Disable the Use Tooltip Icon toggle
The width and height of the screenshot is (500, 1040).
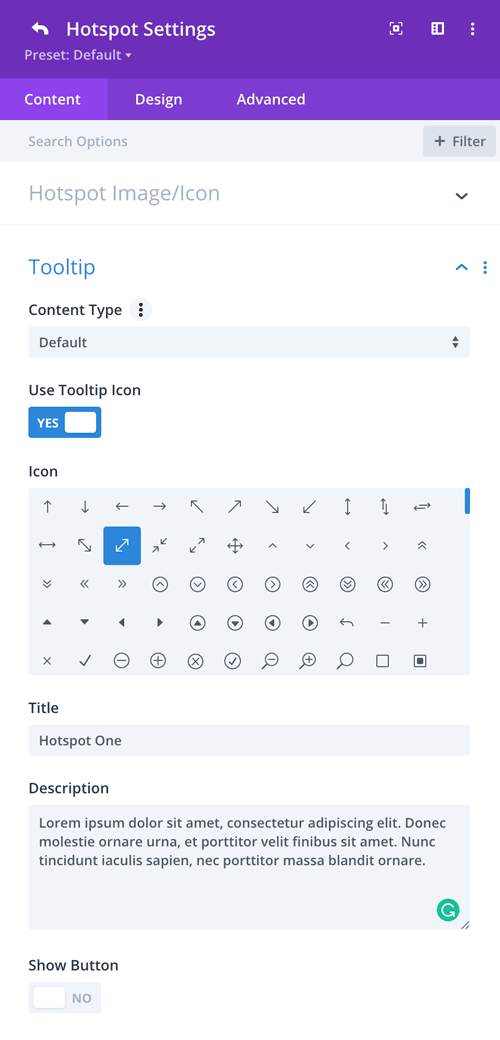65,422
